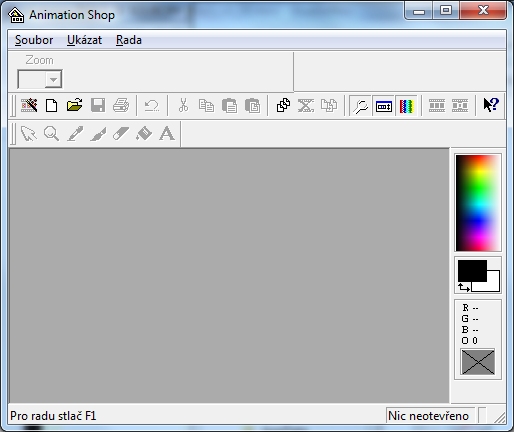Select the Arrow pointer tool
Screen dimensions: 514x432
[28, 134]
